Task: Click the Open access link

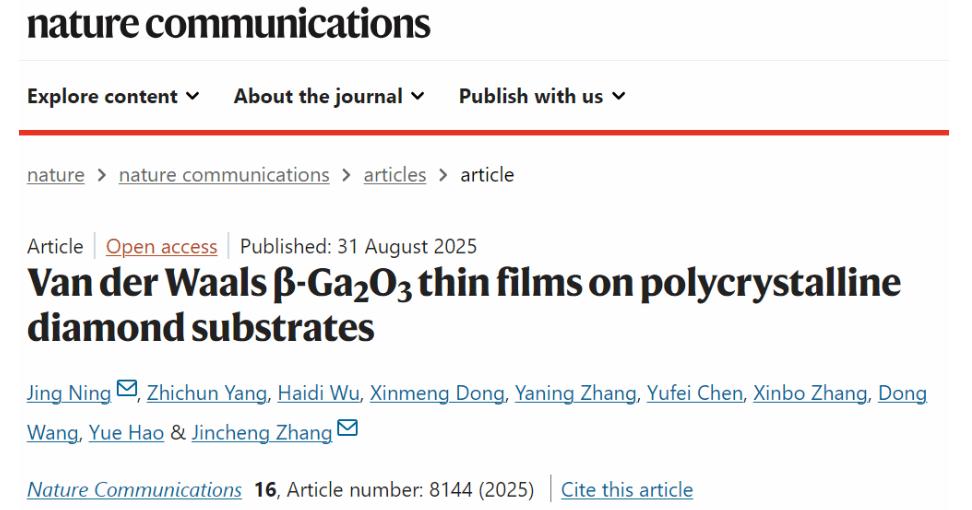Action: (161, 247)
